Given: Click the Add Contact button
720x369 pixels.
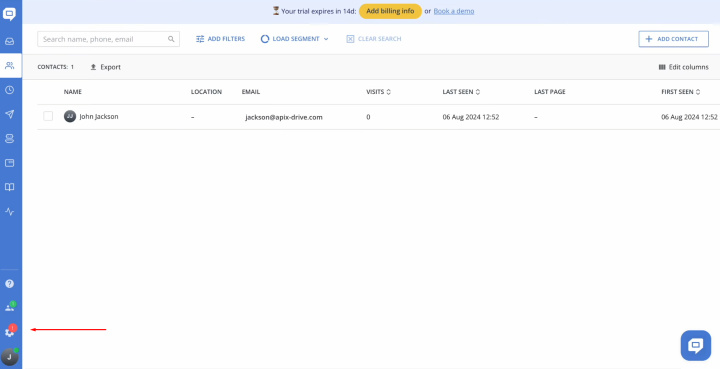Looking at the screenshot, I should (673, 39).
